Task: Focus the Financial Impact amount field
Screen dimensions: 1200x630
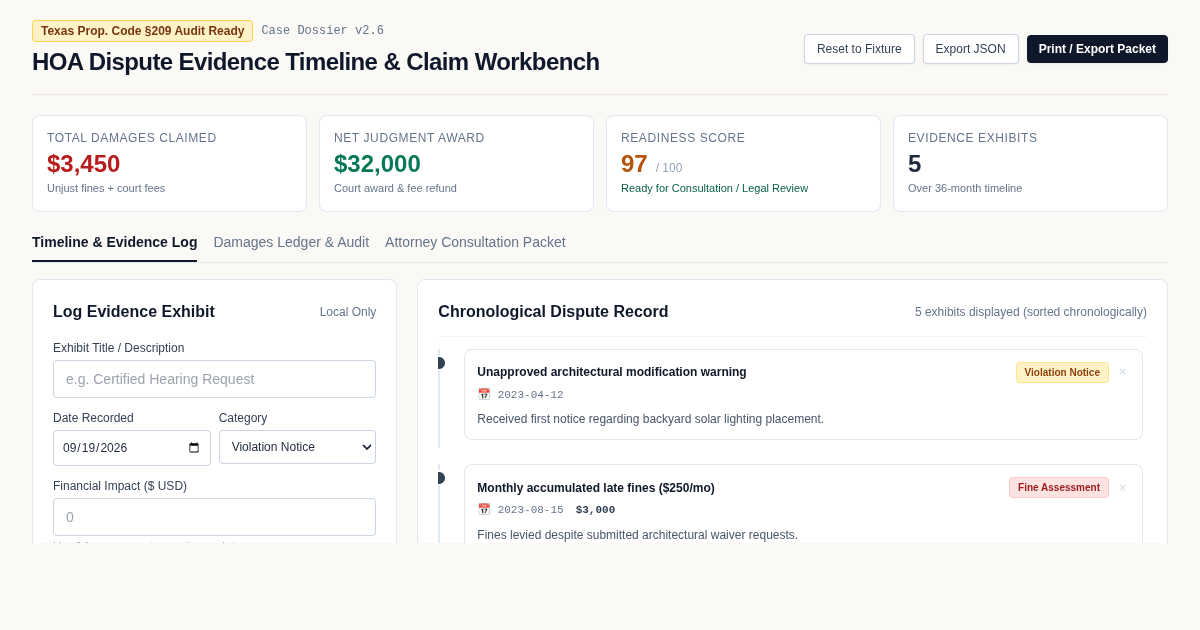Action: point(214,517)
